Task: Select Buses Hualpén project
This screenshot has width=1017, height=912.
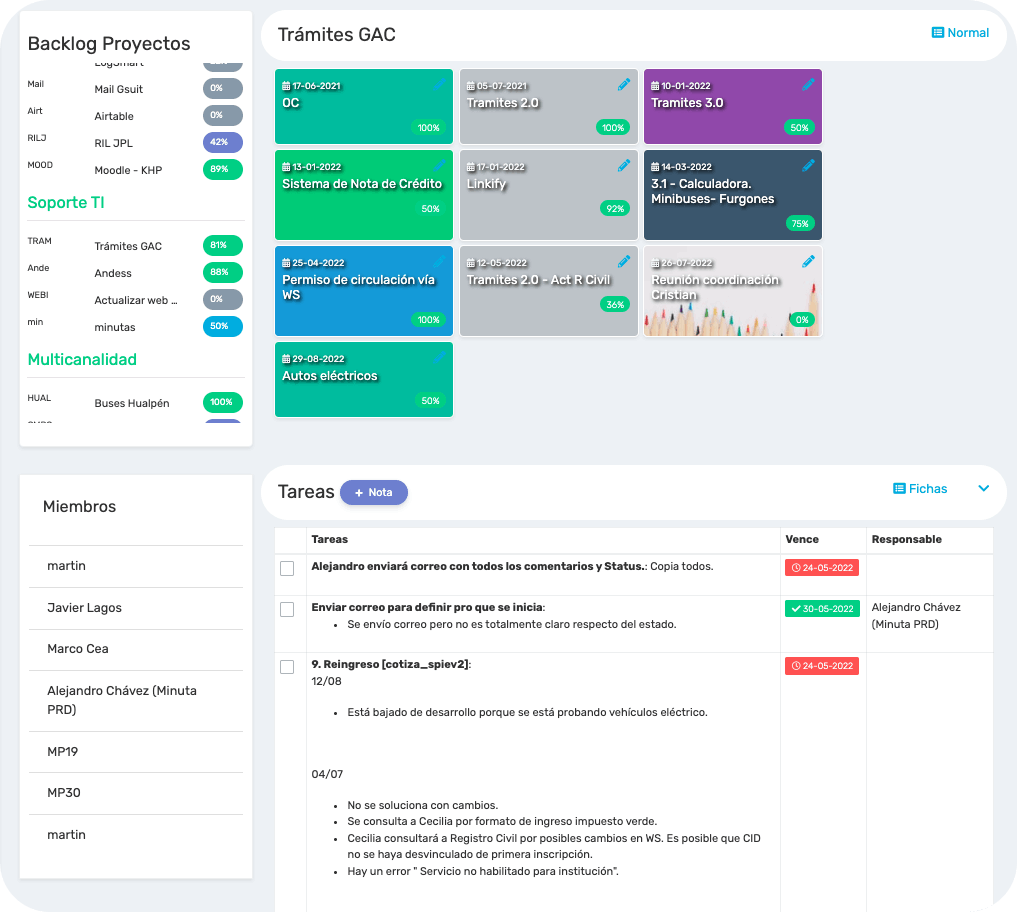Action: pos(132,403)
